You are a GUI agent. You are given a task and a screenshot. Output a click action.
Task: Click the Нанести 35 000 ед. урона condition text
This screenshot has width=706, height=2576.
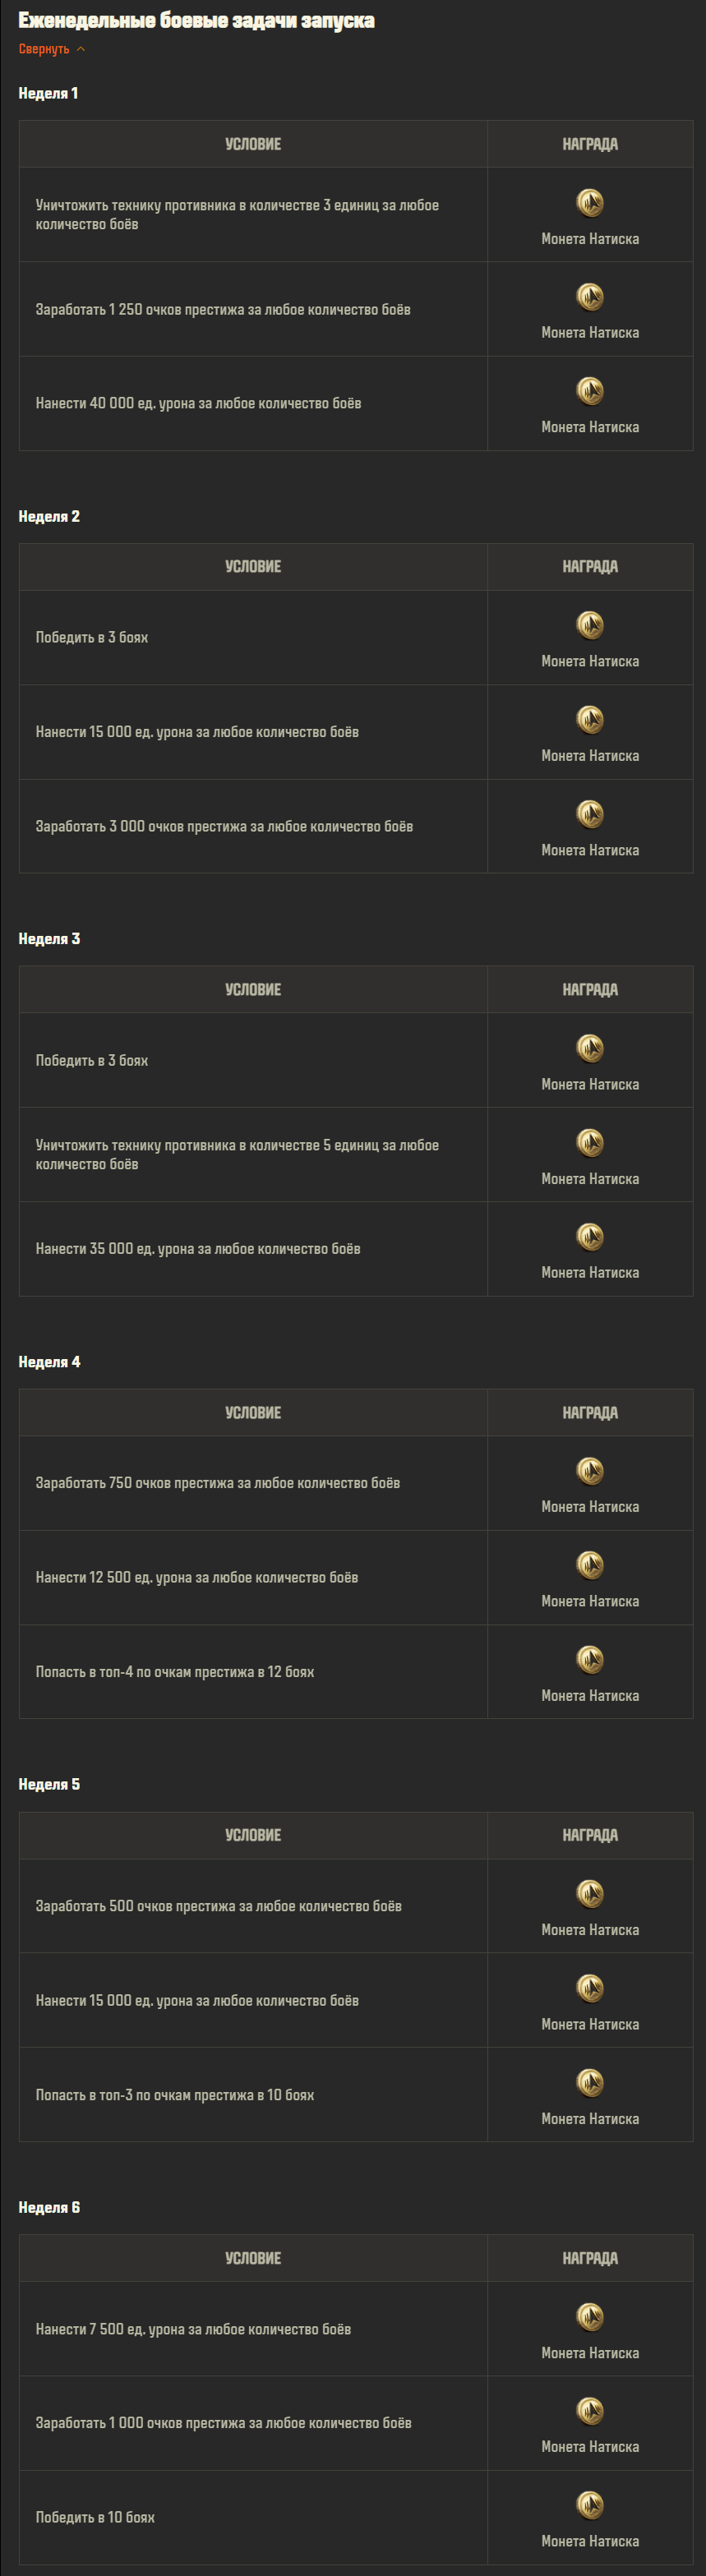[x=198, y=1249]
